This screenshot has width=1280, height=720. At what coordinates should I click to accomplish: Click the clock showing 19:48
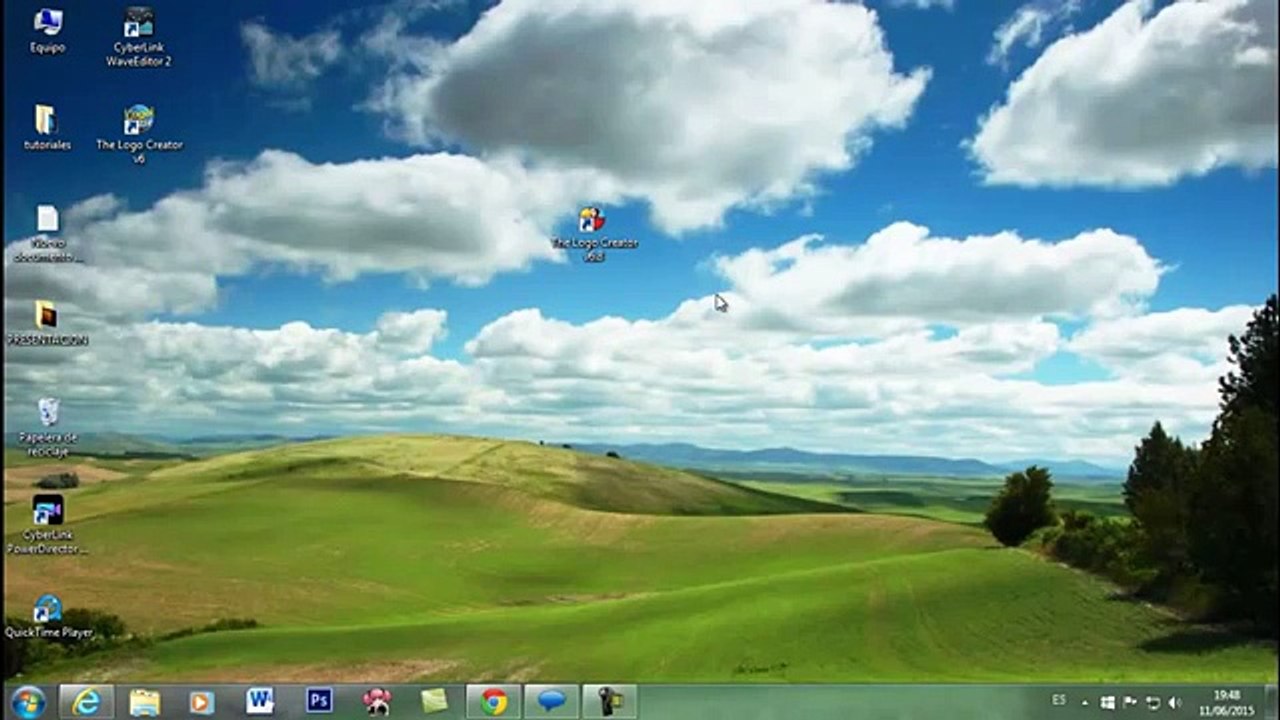(1227, 702)
